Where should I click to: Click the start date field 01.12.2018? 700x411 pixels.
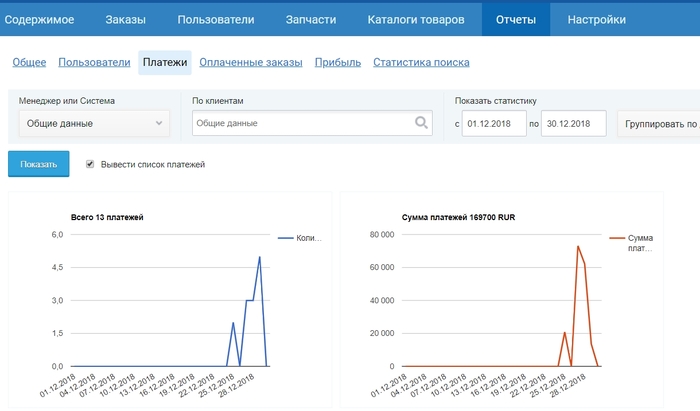(493, 124)
